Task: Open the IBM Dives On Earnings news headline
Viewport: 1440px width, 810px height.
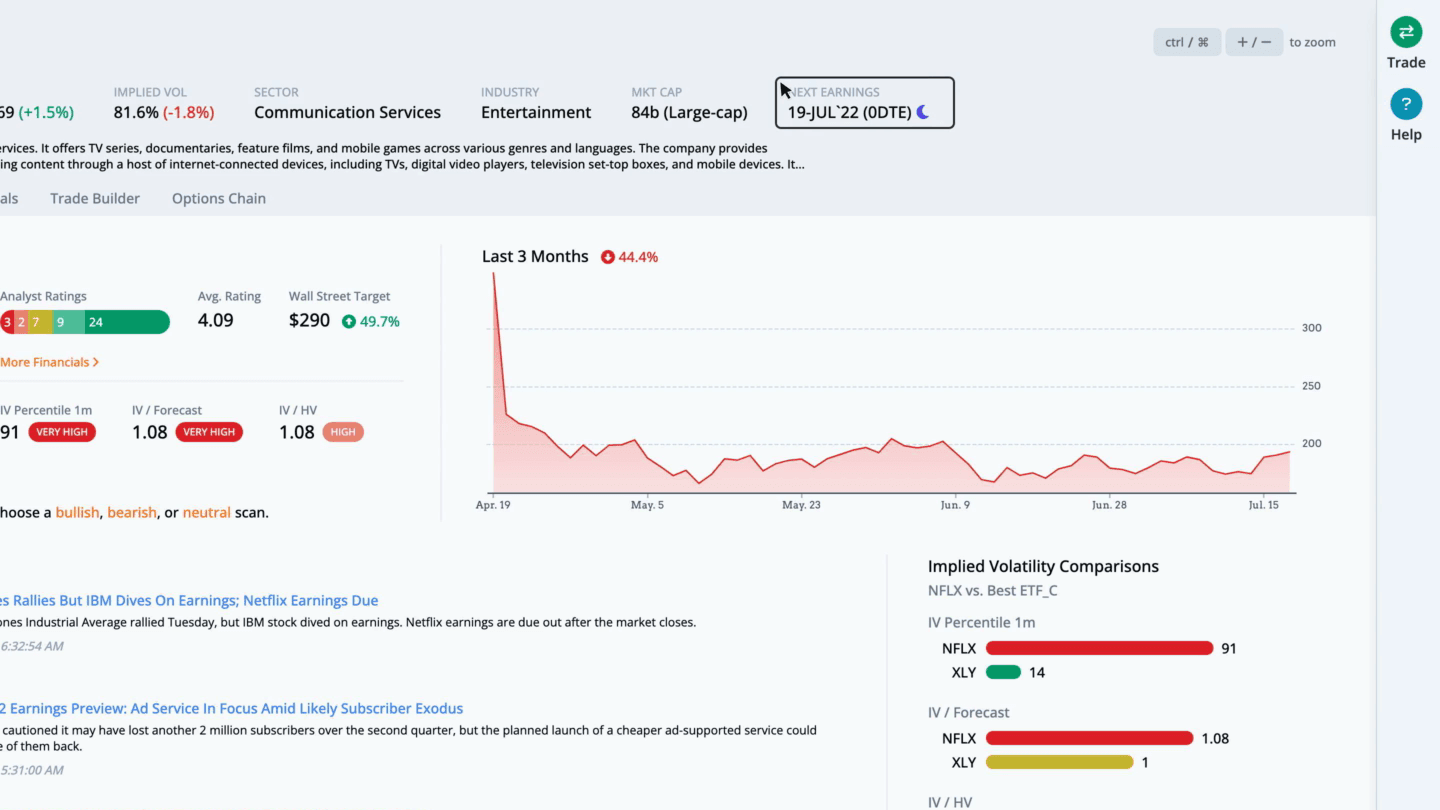Action: pyautogui.click(x=189, y=600)
